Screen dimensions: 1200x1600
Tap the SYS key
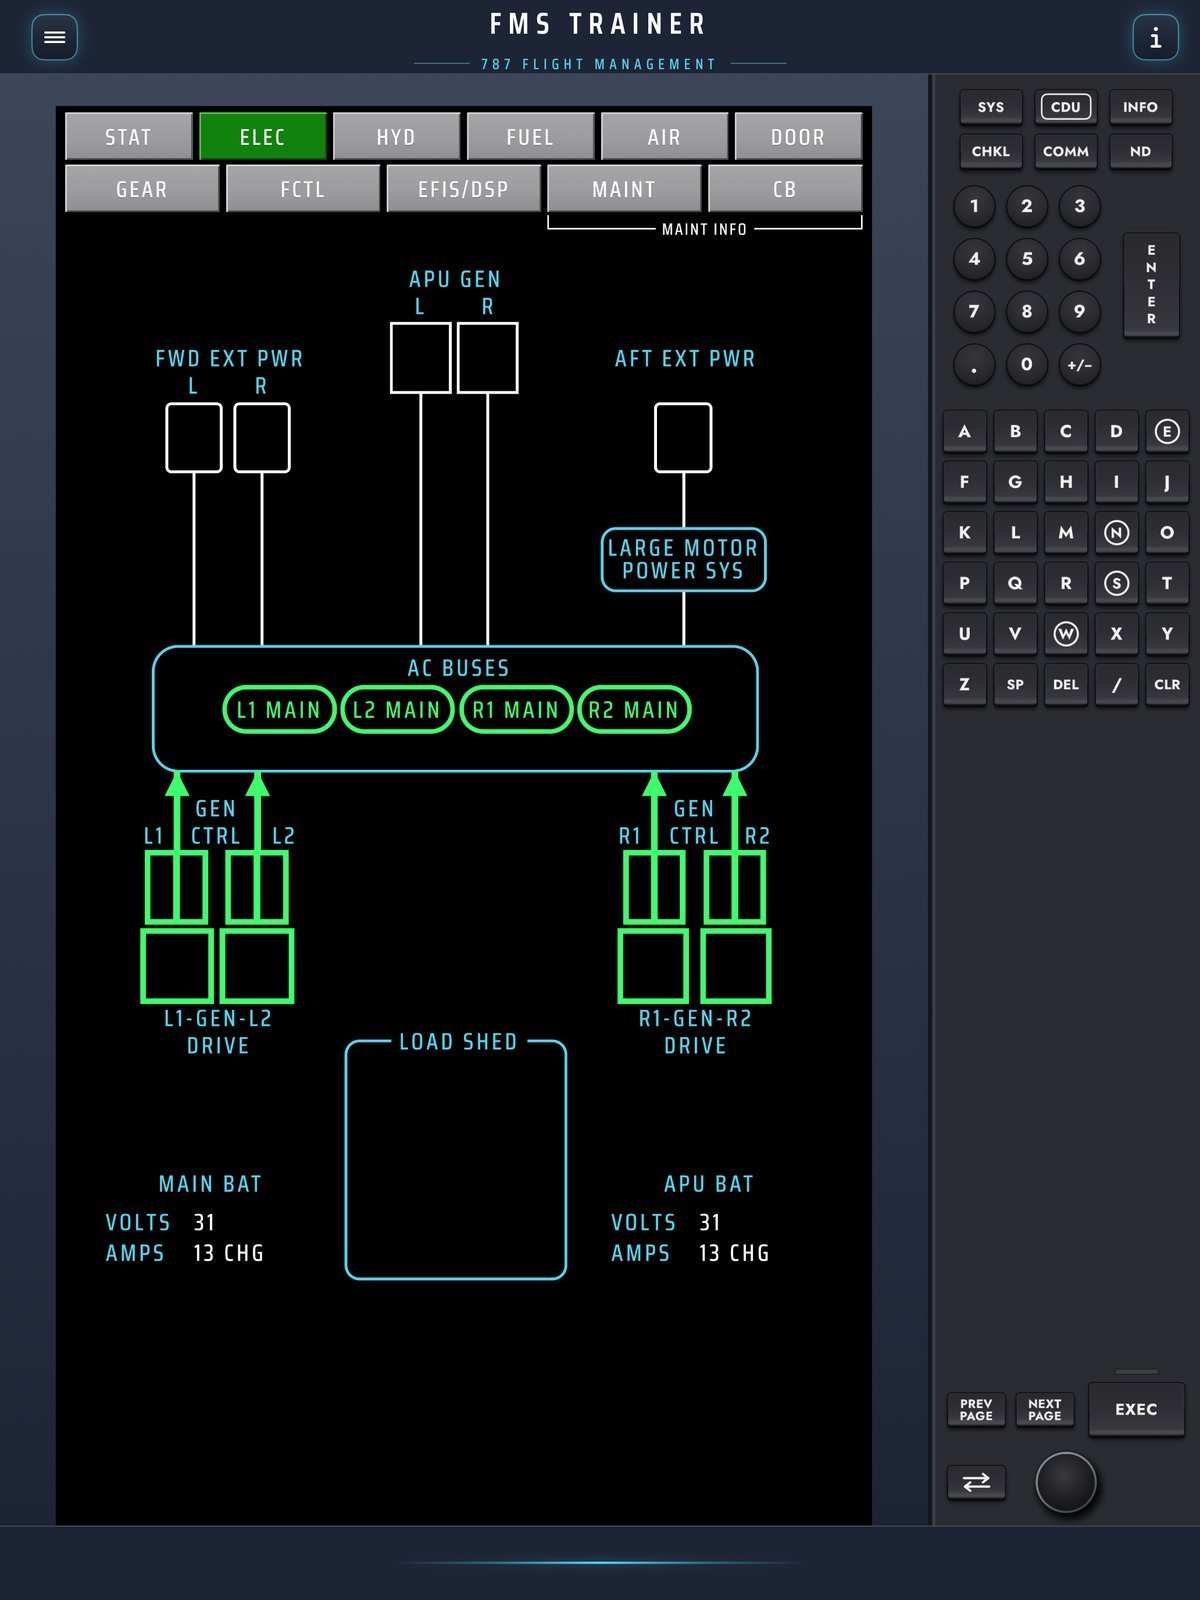pyautogui.click(x=991, y=107)
